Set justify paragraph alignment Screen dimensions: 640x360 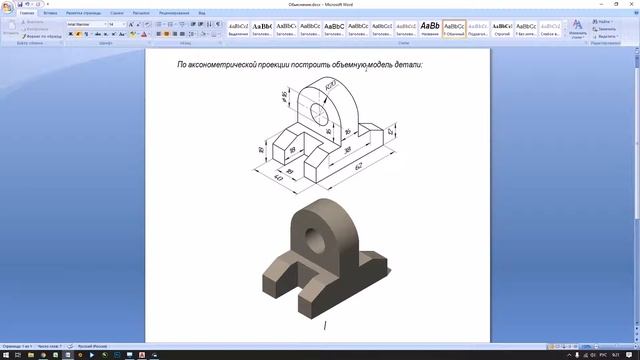coord(182,34)
